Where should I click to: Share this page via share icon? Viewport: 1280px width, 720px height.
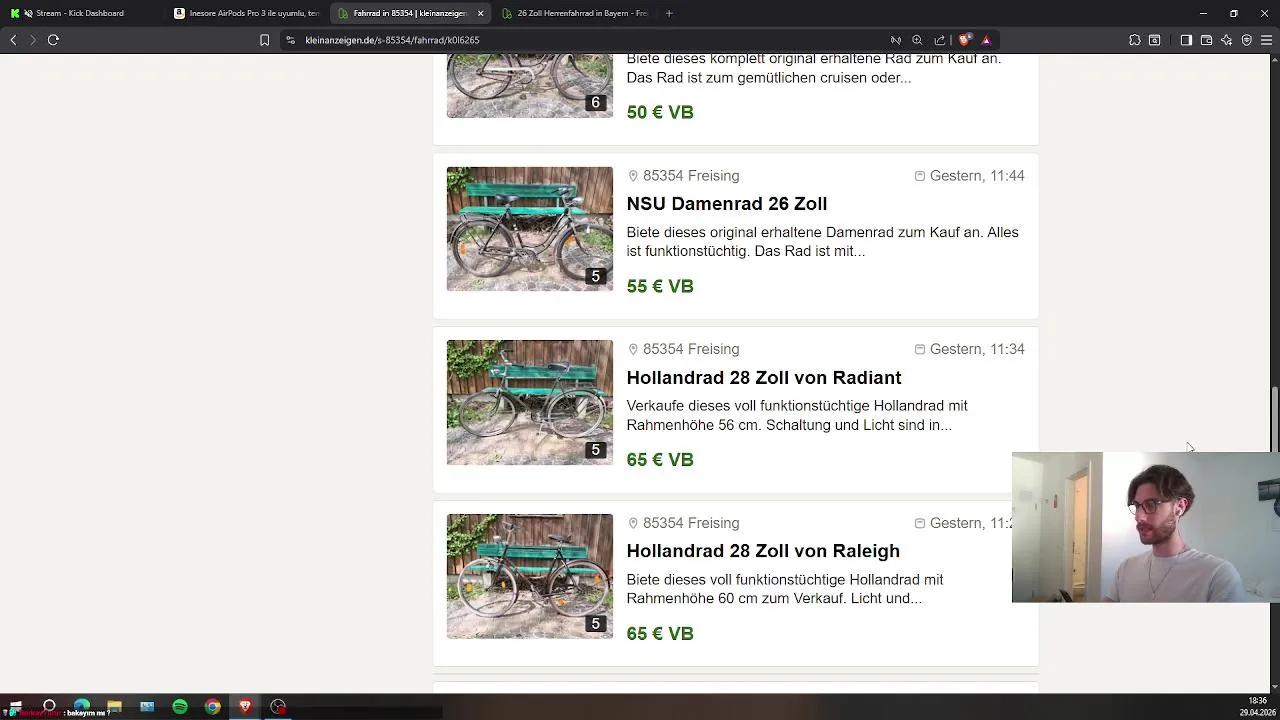point(940,40)
